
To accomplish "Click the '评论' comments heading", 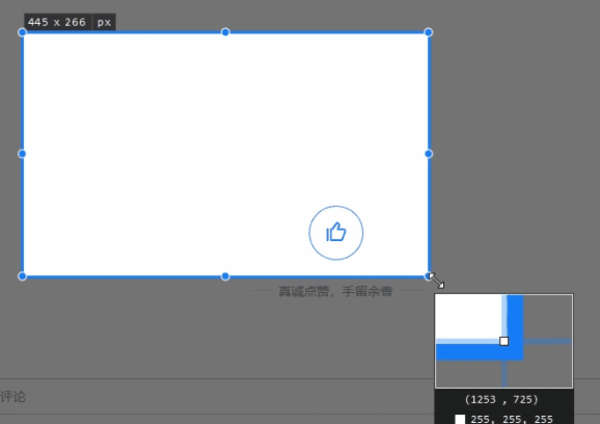I will (13, 397).
